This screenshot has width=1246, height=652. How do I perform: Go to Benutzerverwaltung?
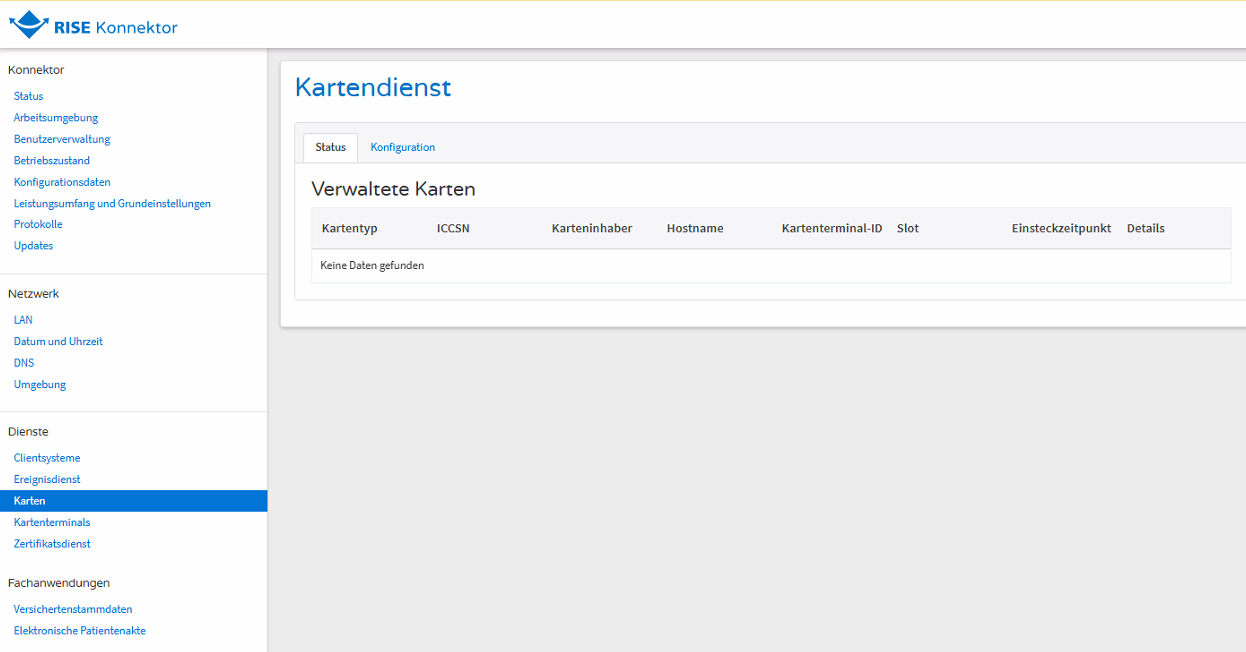coord(62,139)
